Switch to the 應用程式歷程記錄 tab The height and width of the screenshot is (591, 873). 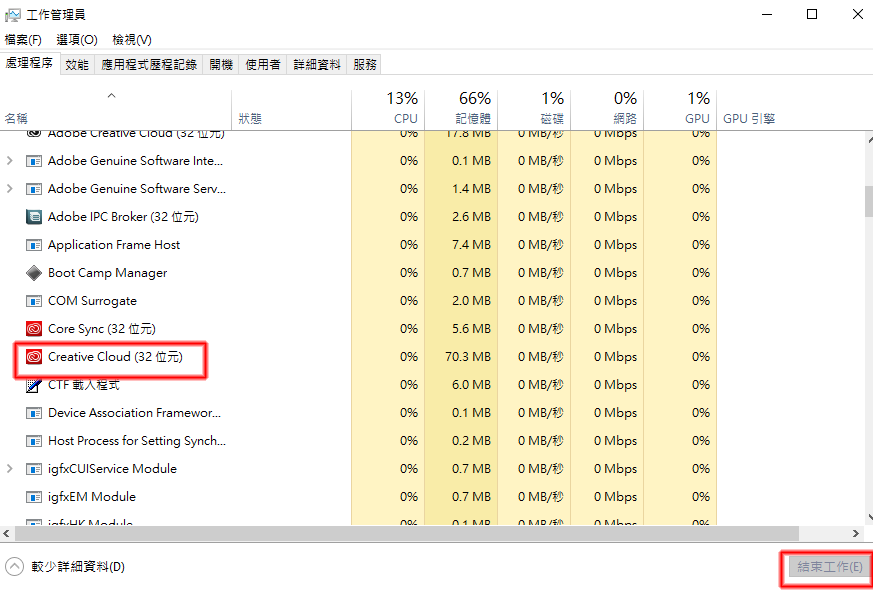[149, 65]
